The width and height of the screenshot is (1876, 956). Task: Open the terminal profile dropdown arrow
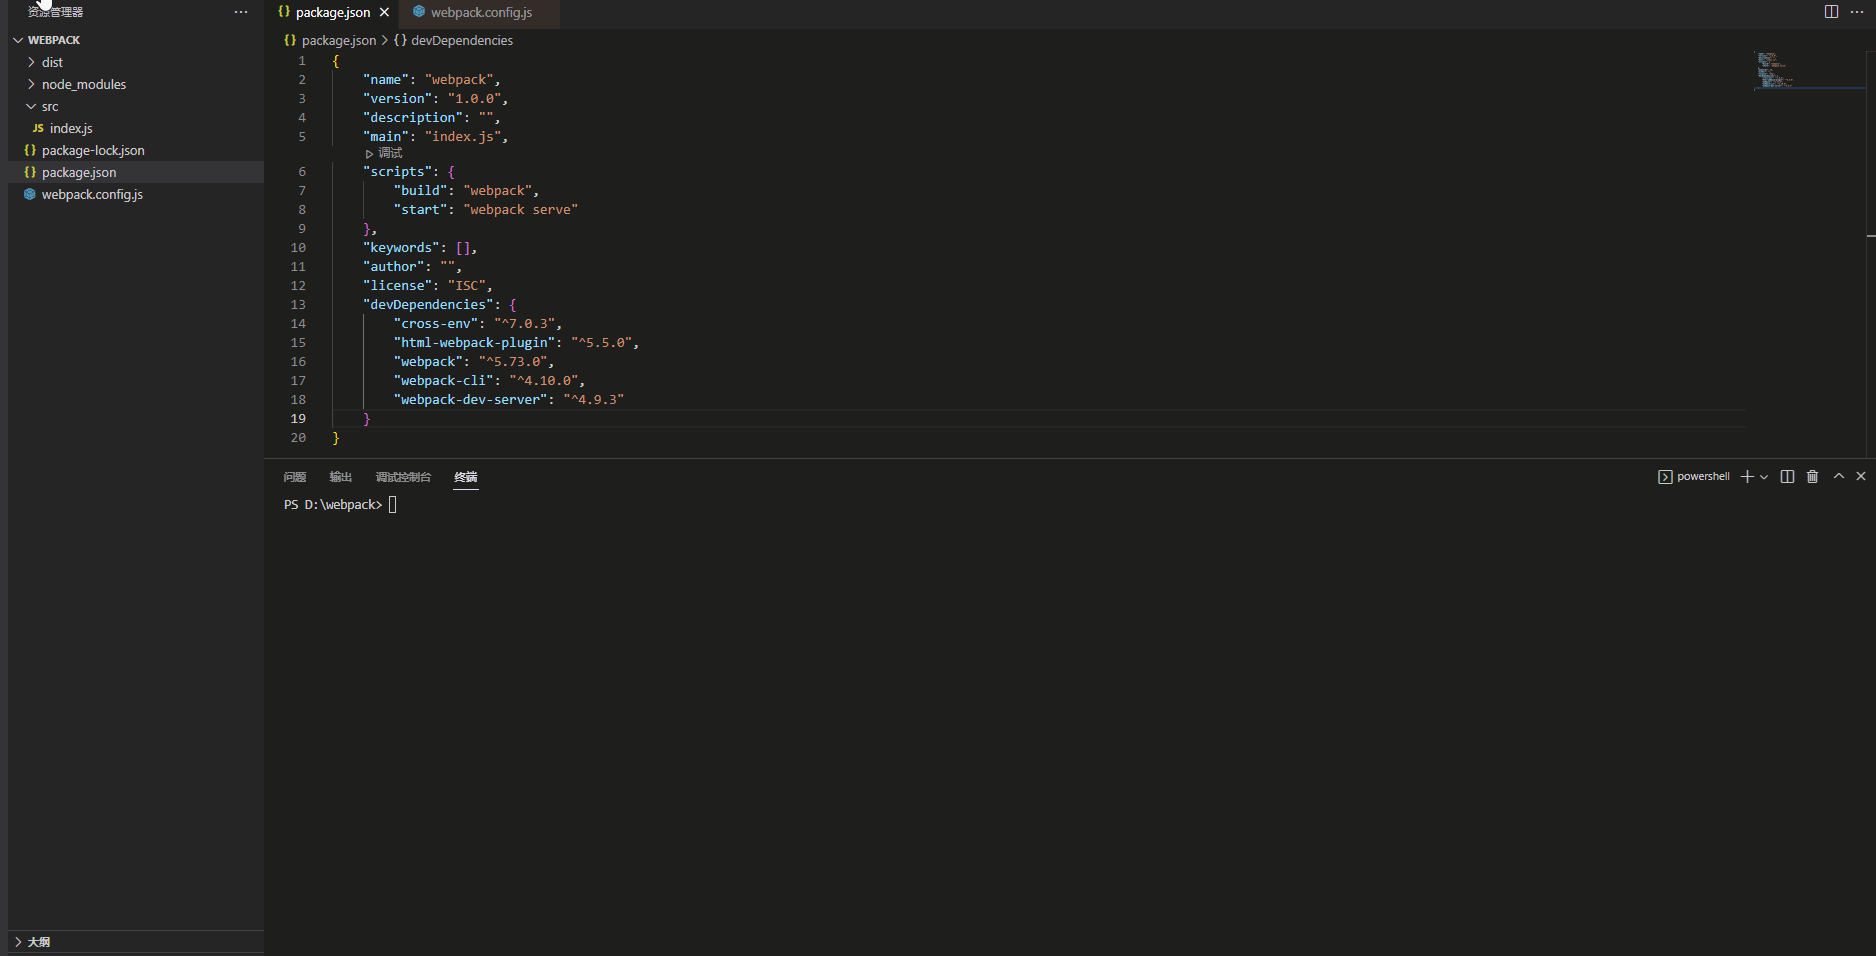coord(1764,477)
